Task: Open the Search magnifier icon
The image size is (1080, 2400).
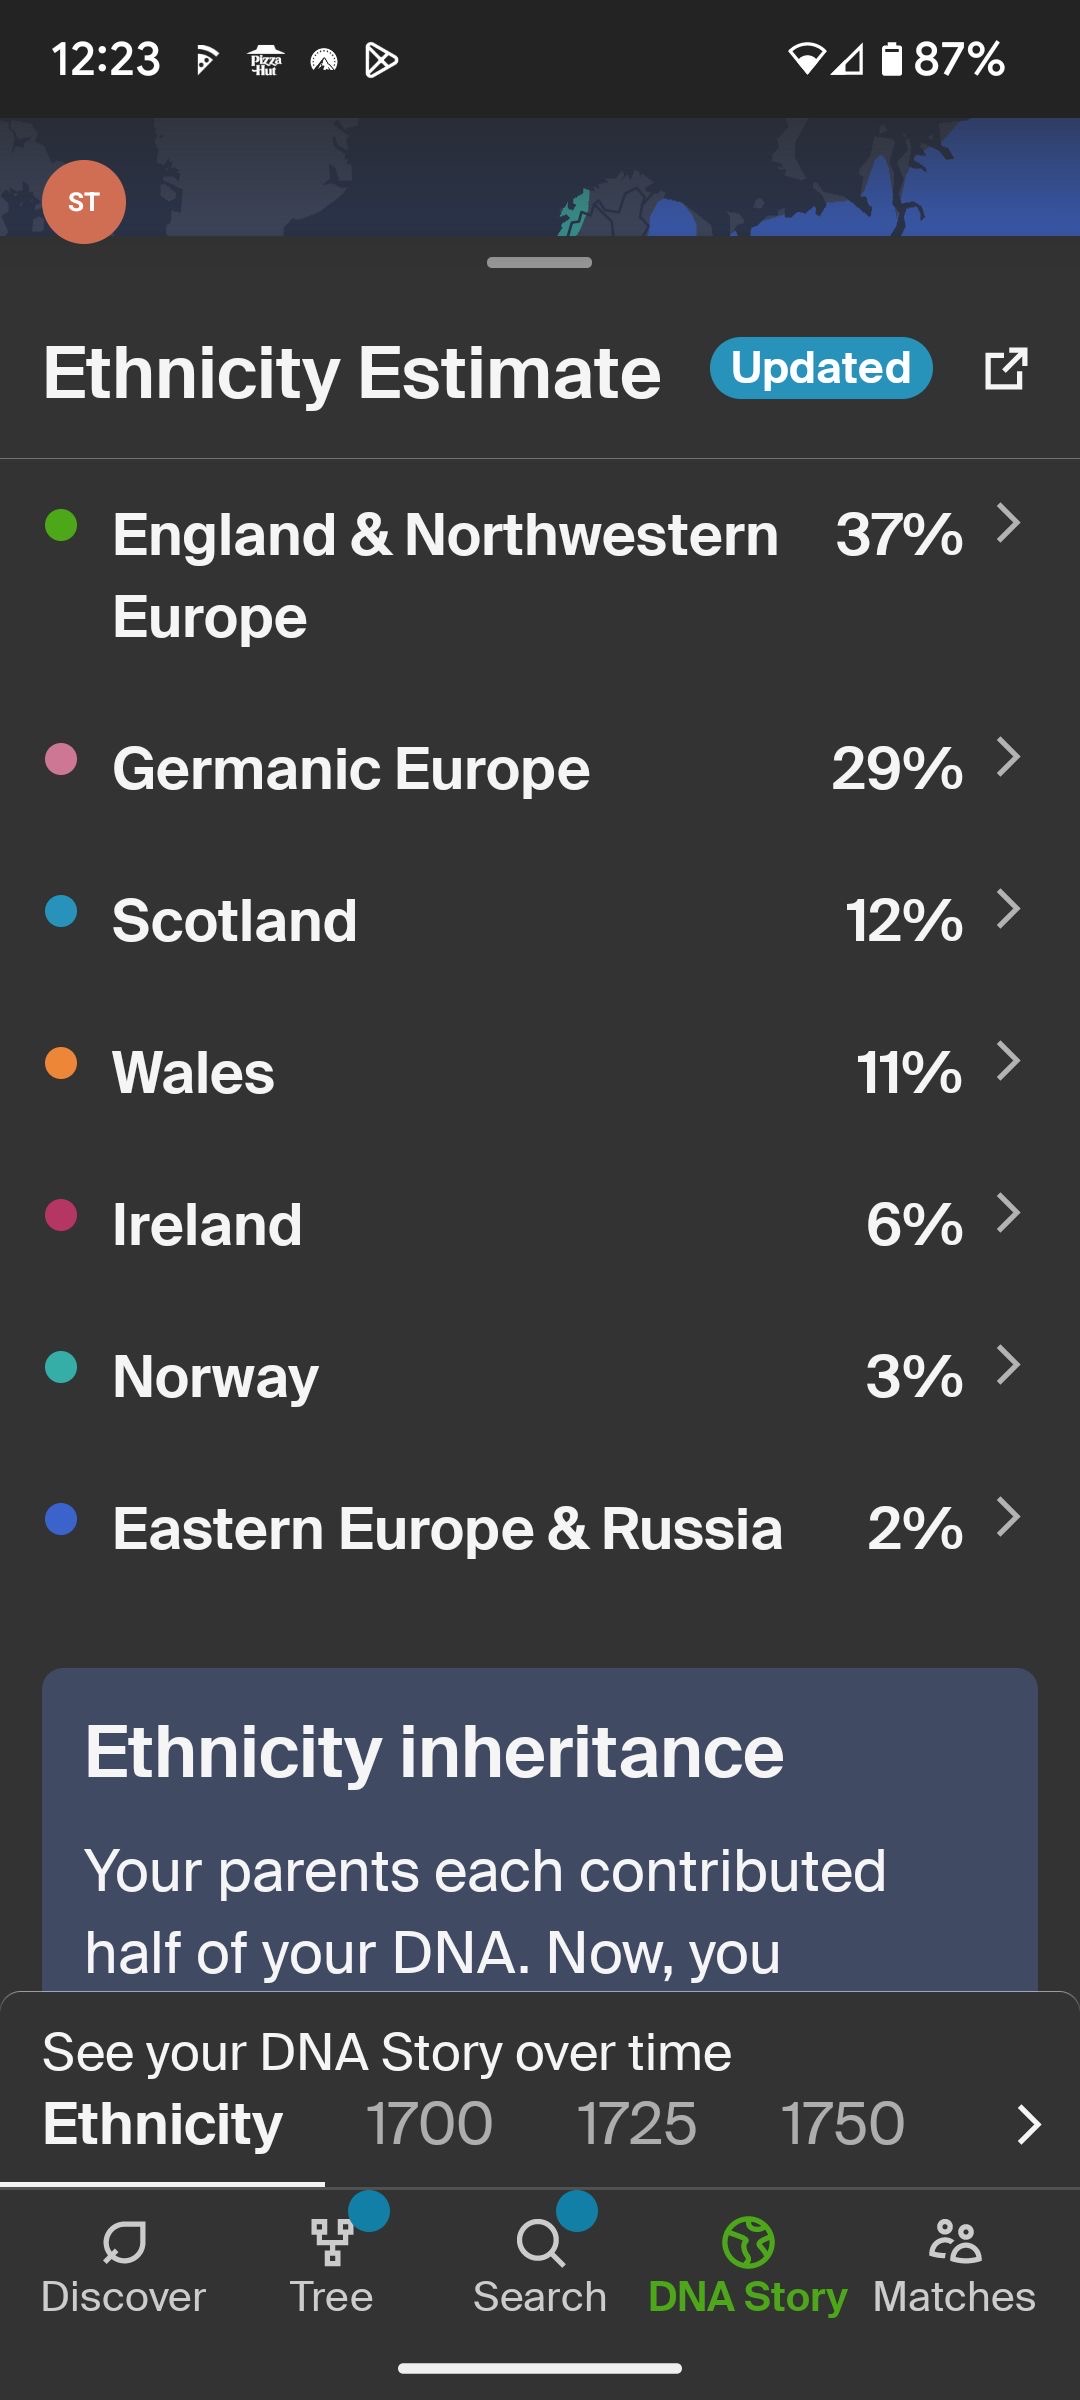Action: click(x=540, y=2242)
